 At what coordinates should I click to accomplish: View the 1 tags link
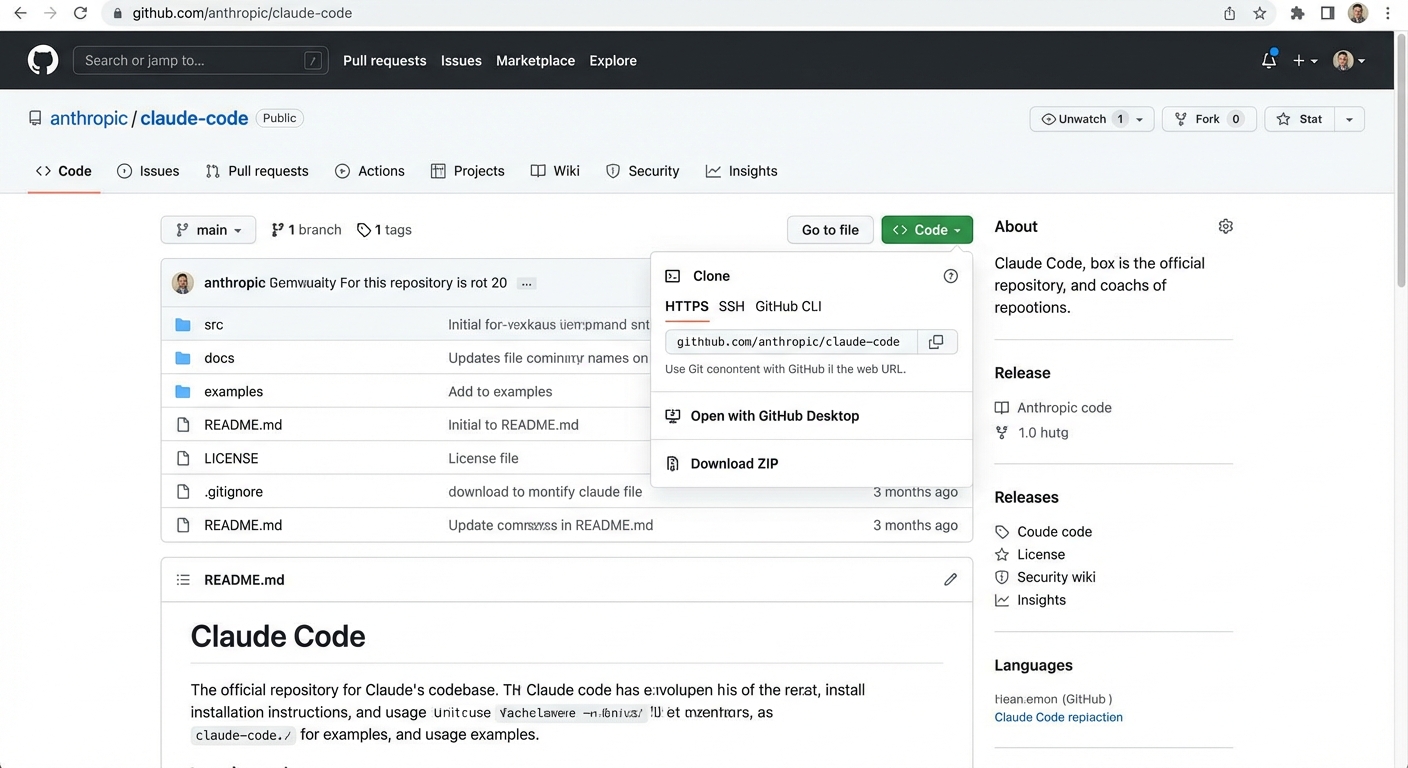(x=384, y=230)
